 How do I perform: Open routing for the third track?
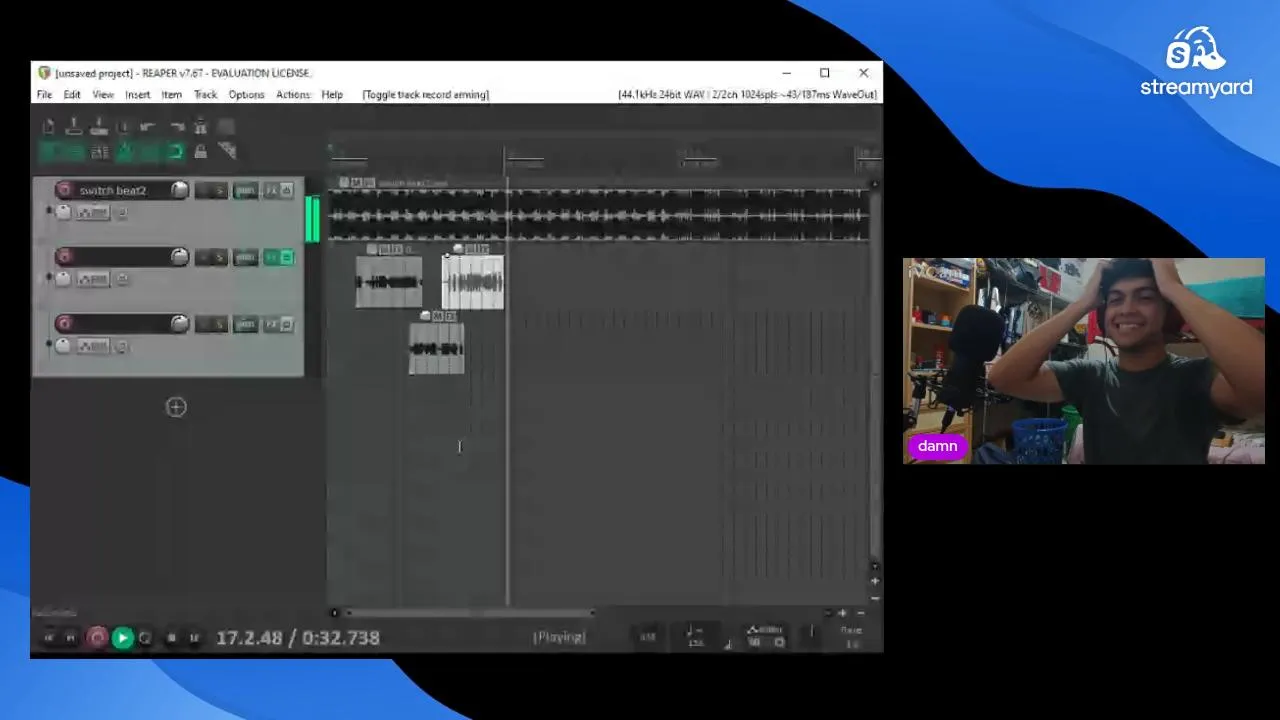245,324
